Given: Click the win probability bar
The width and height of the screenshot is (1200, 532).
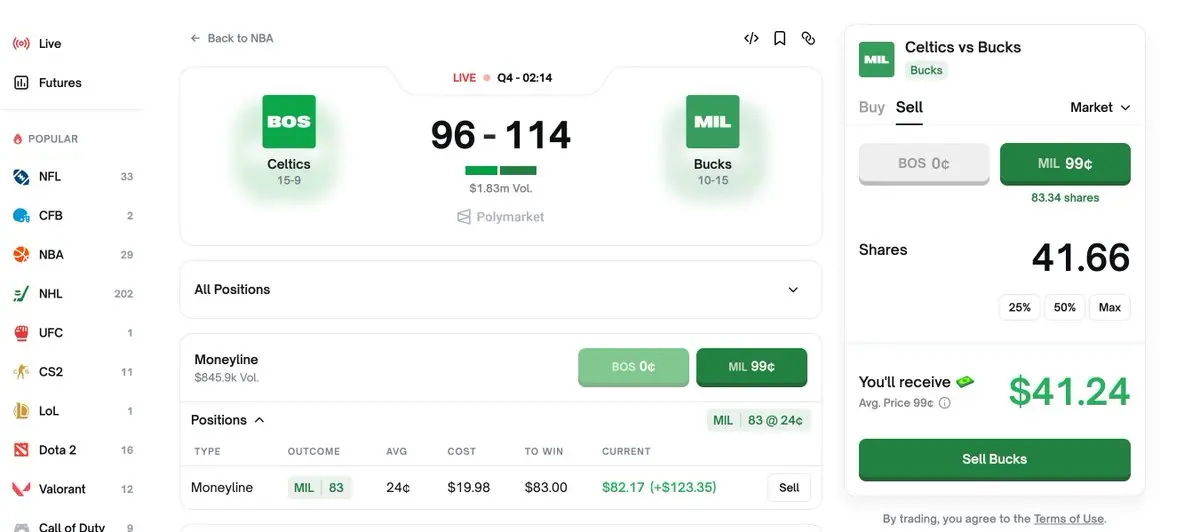Looking at the screenshot, I should point(501,170).
